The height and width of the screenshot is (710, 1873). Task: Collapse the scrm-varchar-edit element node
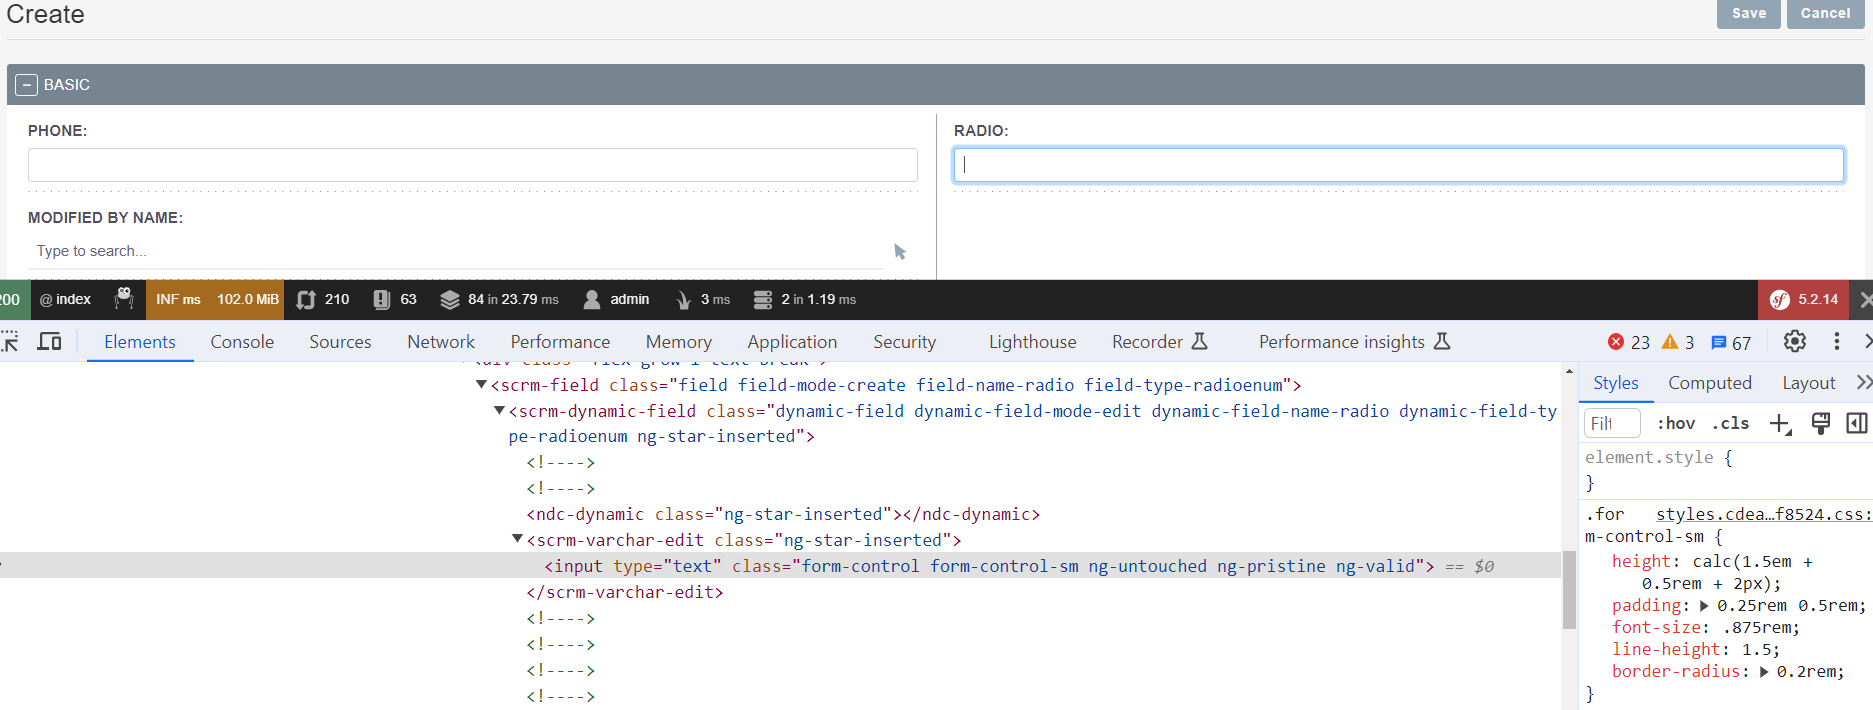[x=517, y=540]
